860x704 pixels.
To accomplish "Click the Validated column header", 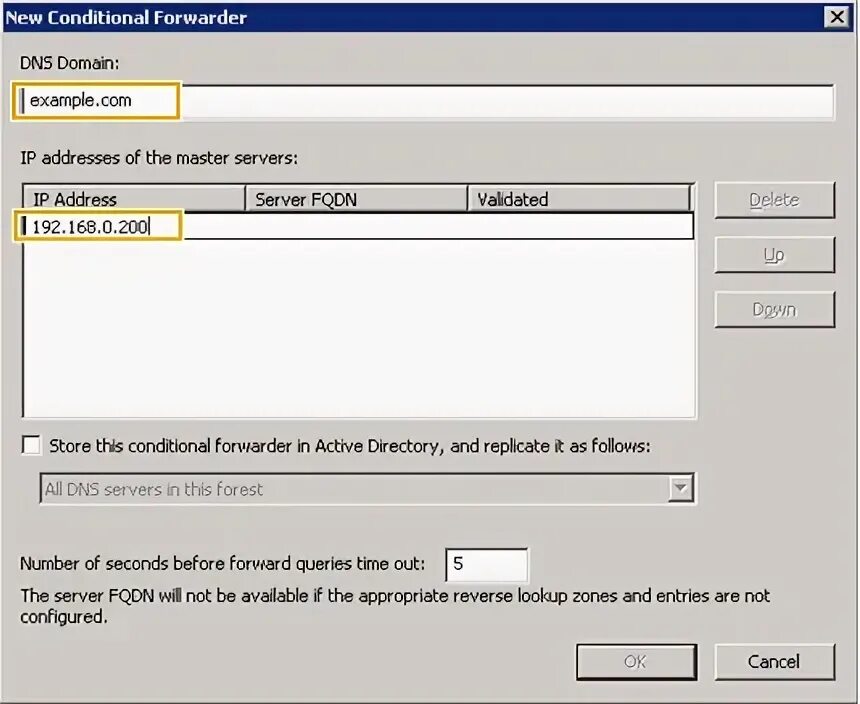I will point(579,199).
